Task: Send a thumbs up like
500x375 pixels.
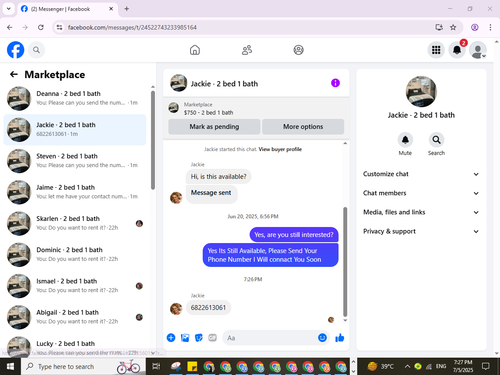Action: (x=340, y=338)
